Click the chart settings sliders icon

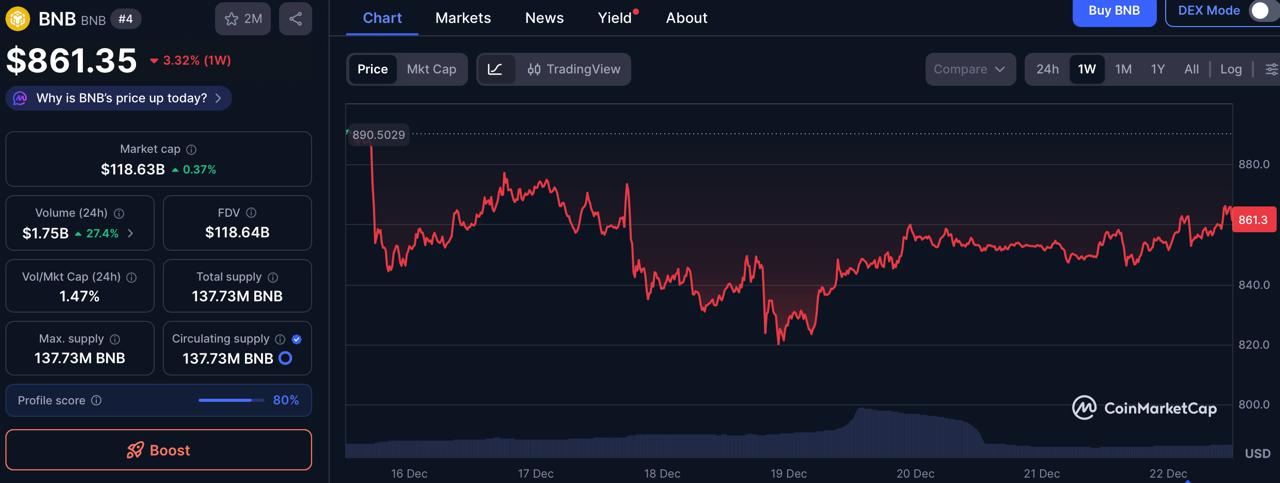pyautogui.click(x=1271, y=69)
